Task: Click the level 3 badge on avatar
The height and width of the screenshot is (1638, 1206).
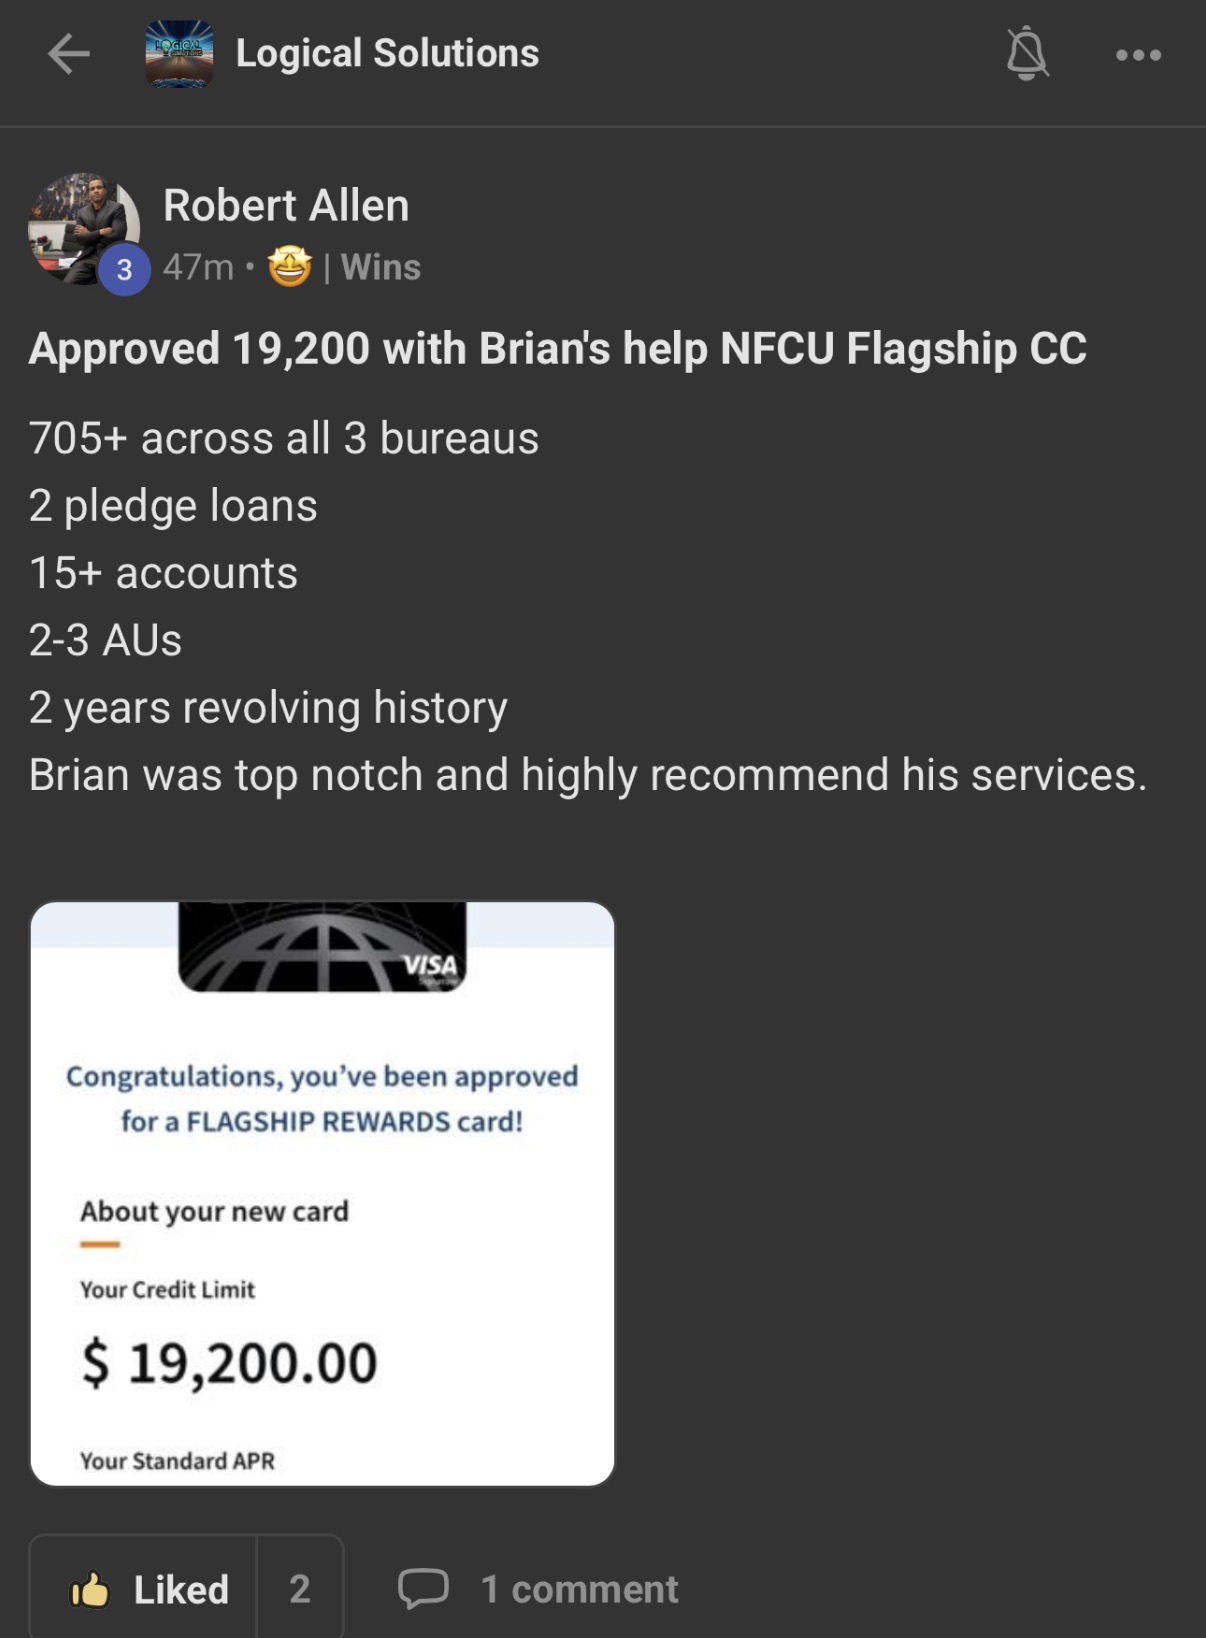Action: point(124,270)
